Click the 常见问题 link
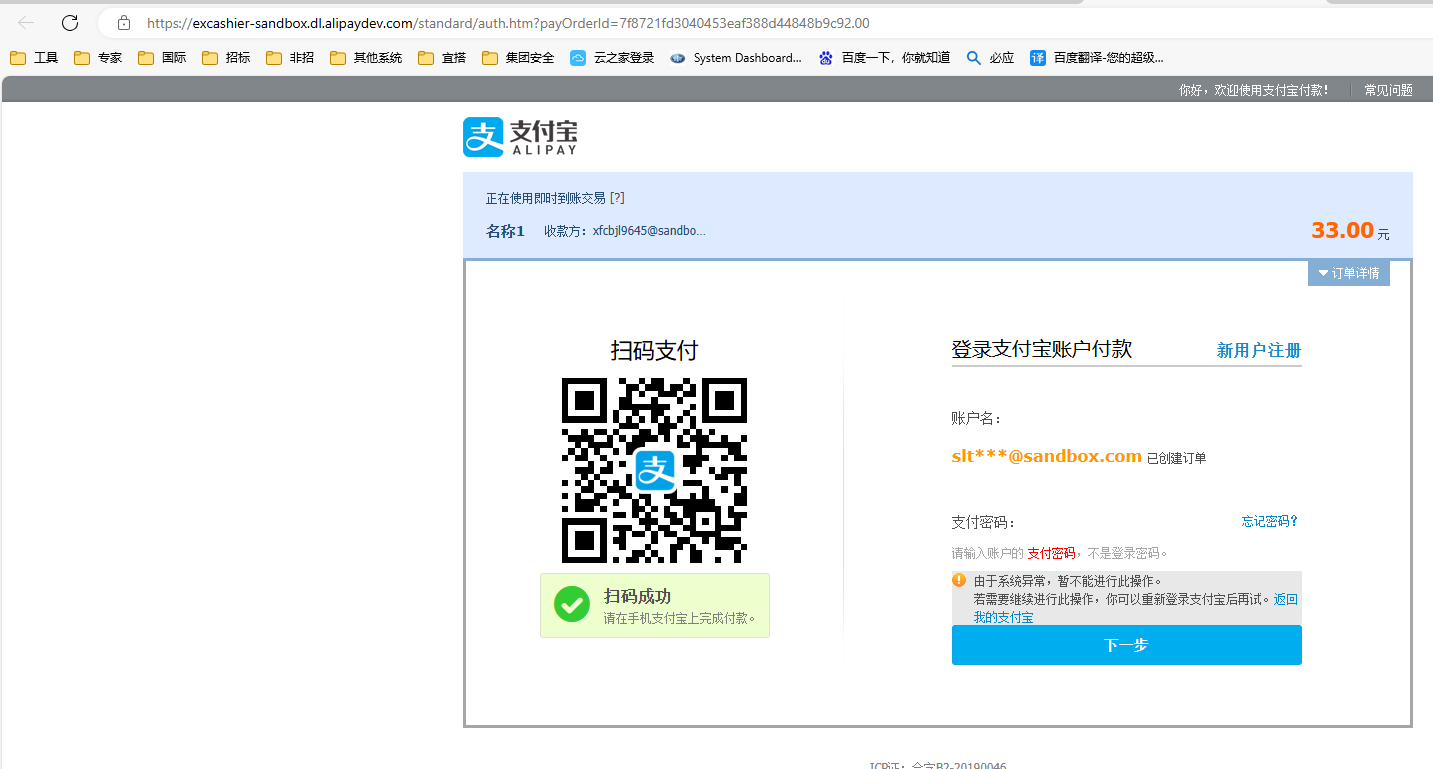Viewport: 1433px width, 769px height. [x=1389, y=90]
